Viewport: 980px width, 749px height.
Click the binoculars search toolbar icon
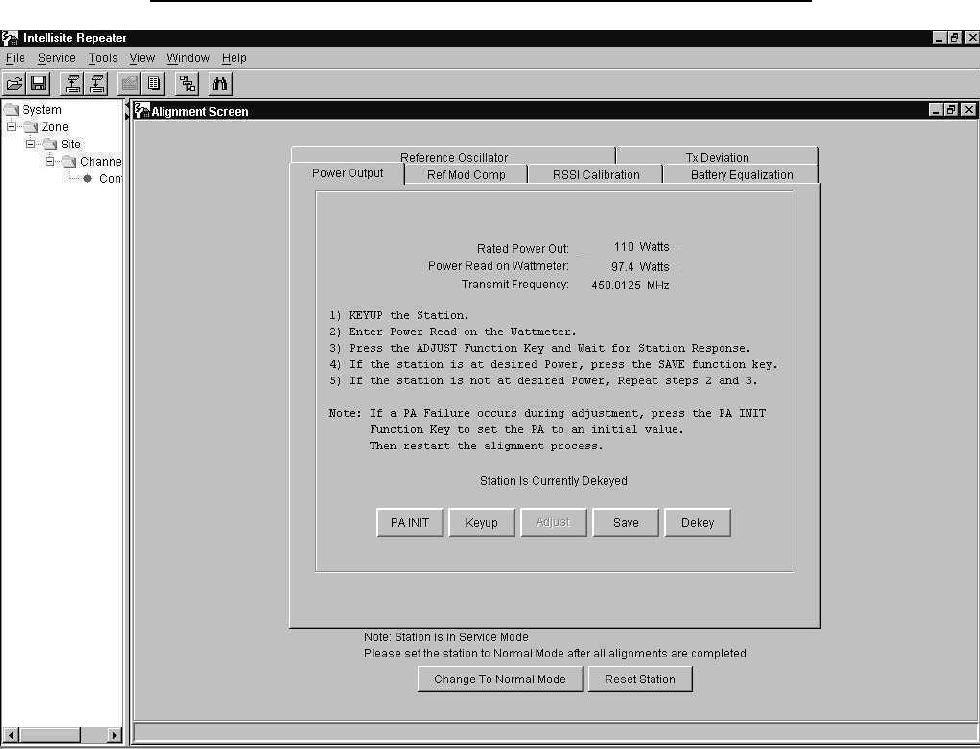[x=220, y=83]
